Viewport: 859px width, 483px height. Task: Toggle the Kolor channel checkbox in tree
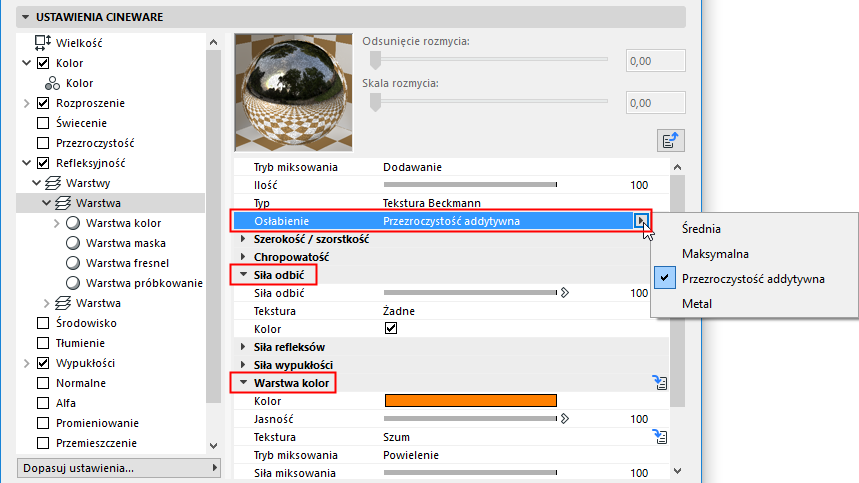[43, 63]
